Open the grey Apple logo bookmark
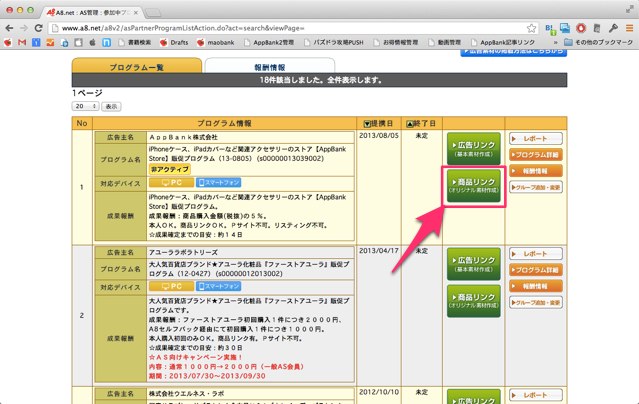 [x=93, y=42]
